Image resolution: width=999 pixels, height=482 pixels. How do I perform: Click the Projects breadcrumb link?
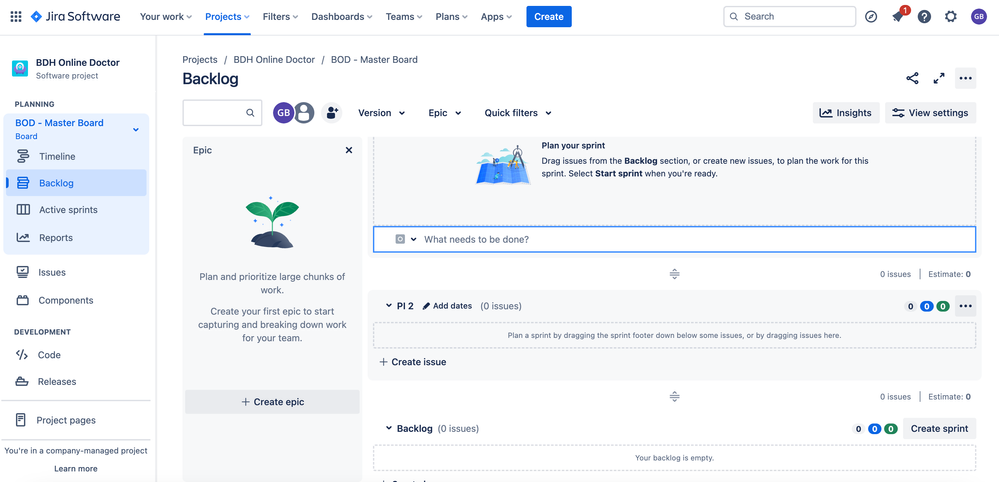pyautogui.click(x=199, y=59)
